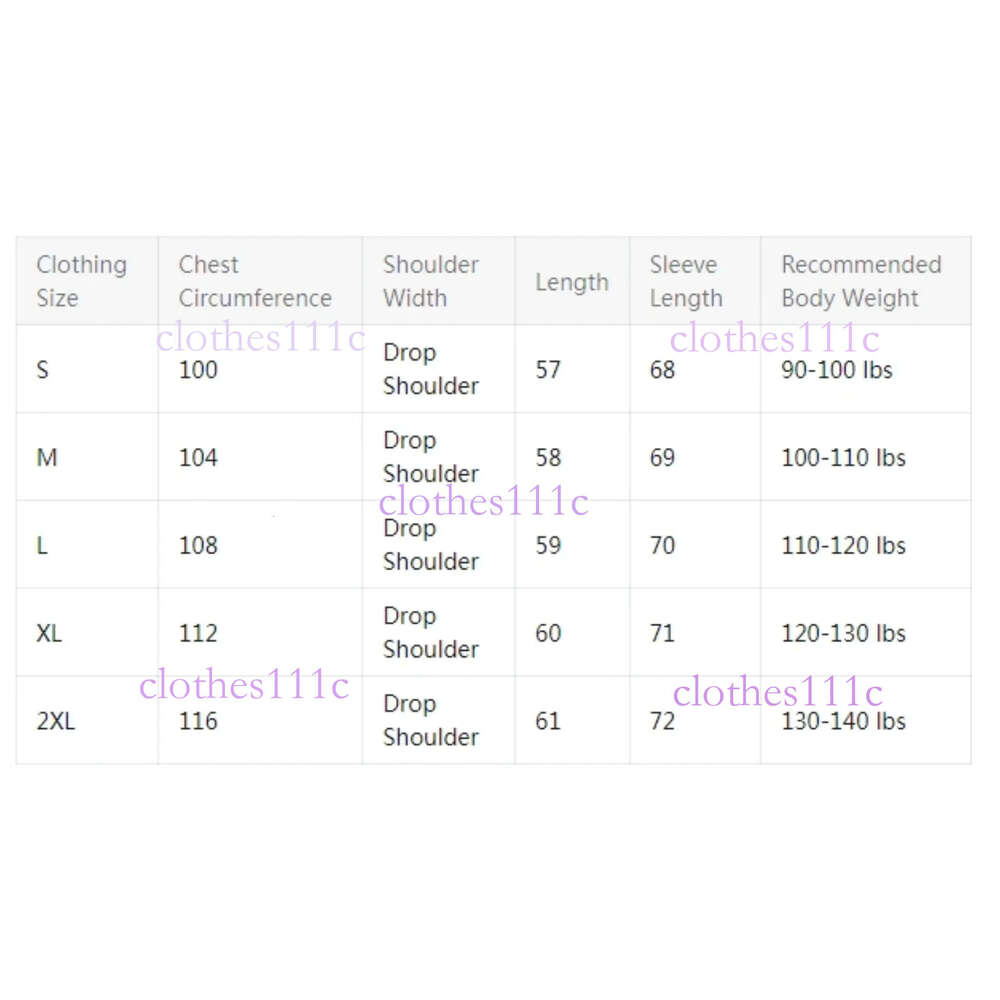Click the length value 59
This screenshot has height=1000, width=1000.
click(x=548, y=545)
